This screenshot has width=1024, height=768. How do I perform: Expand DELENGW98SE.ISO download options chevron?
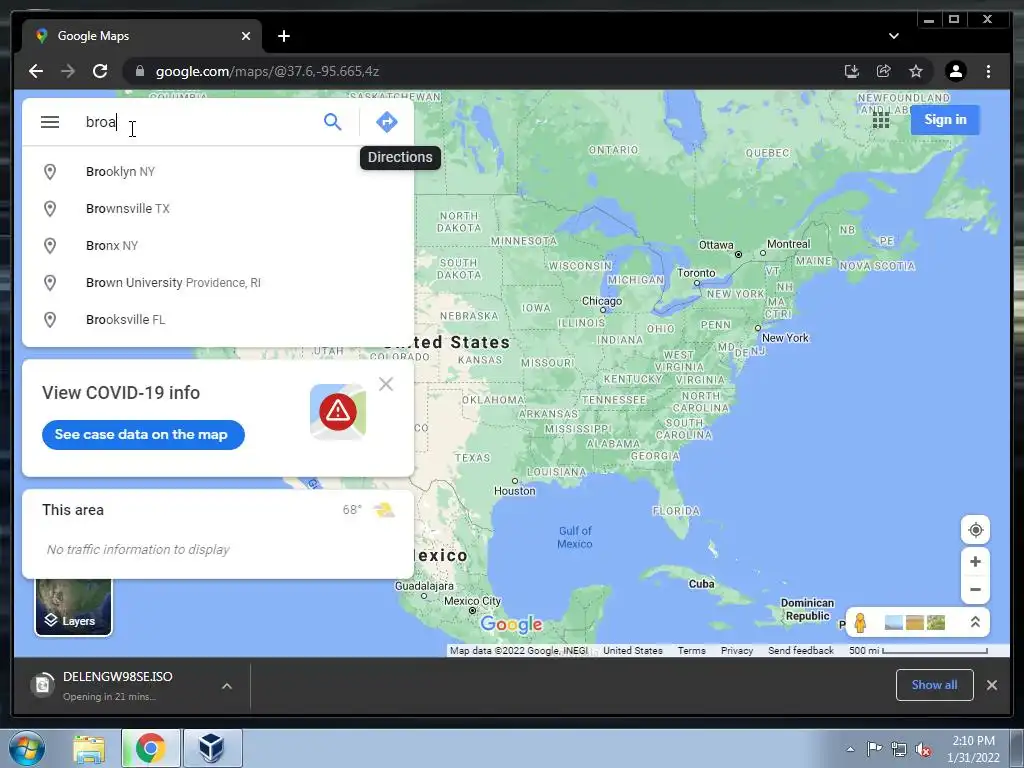[x=227, y=686]
